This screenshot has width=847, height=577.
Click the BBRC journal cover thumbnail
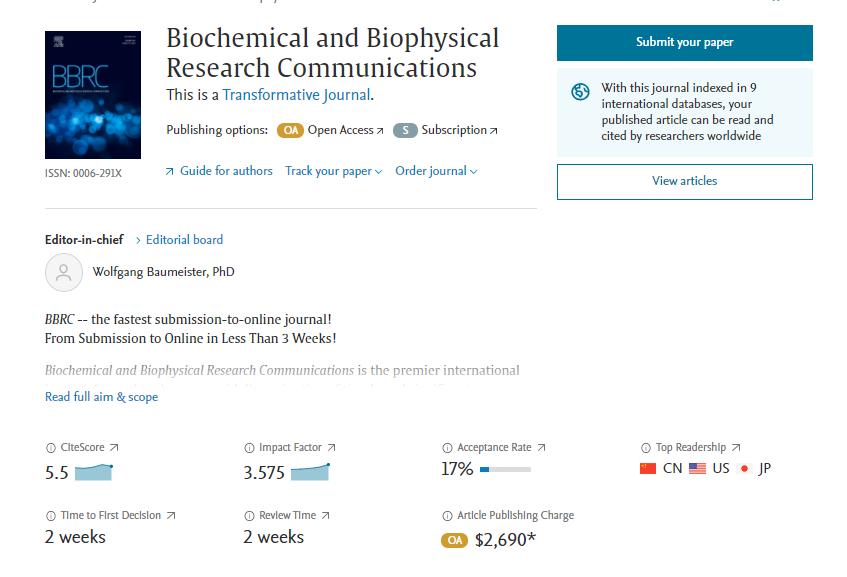(x=93, y=95)
